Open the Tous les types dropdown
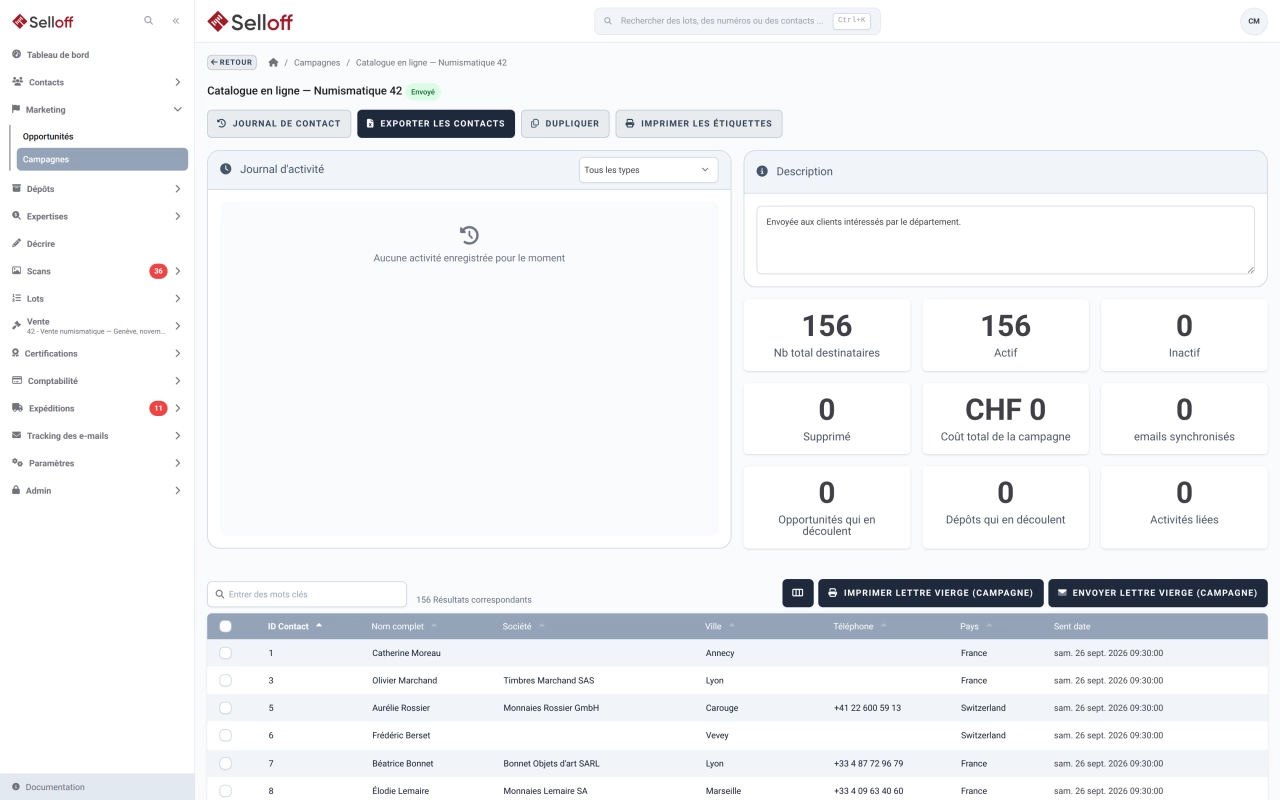The height and width of the screenshot is (800, 1280). (648, 170)
